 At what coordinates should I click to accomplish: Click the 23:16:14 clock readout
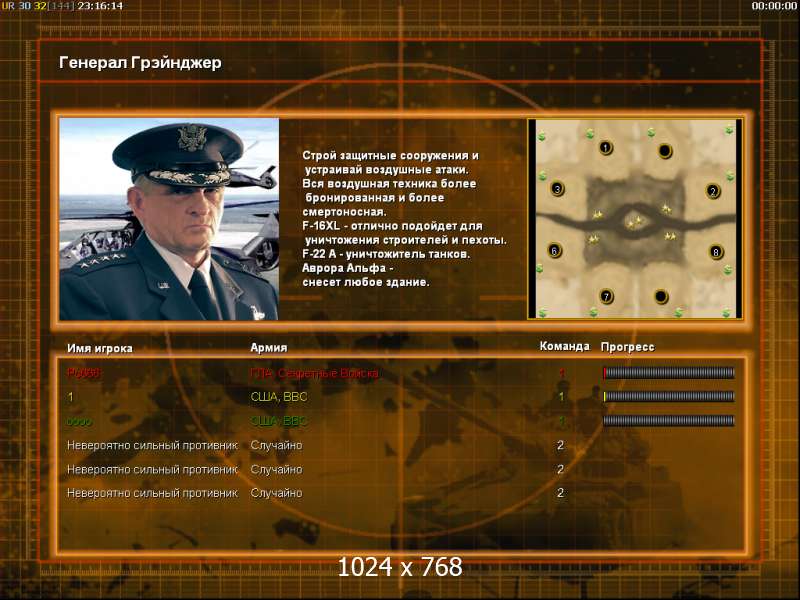point(100,6)
